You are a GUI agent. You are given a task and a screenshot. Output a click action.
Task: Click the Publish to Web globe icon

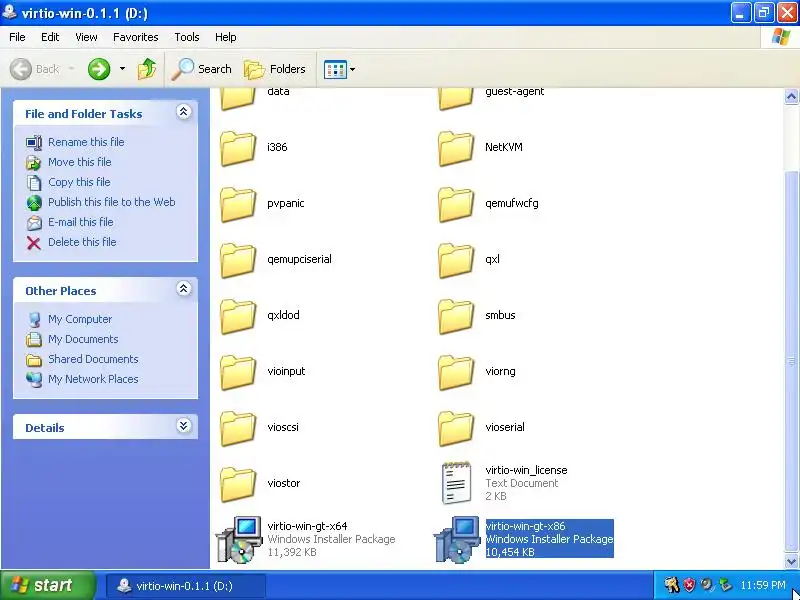point(34,203)
